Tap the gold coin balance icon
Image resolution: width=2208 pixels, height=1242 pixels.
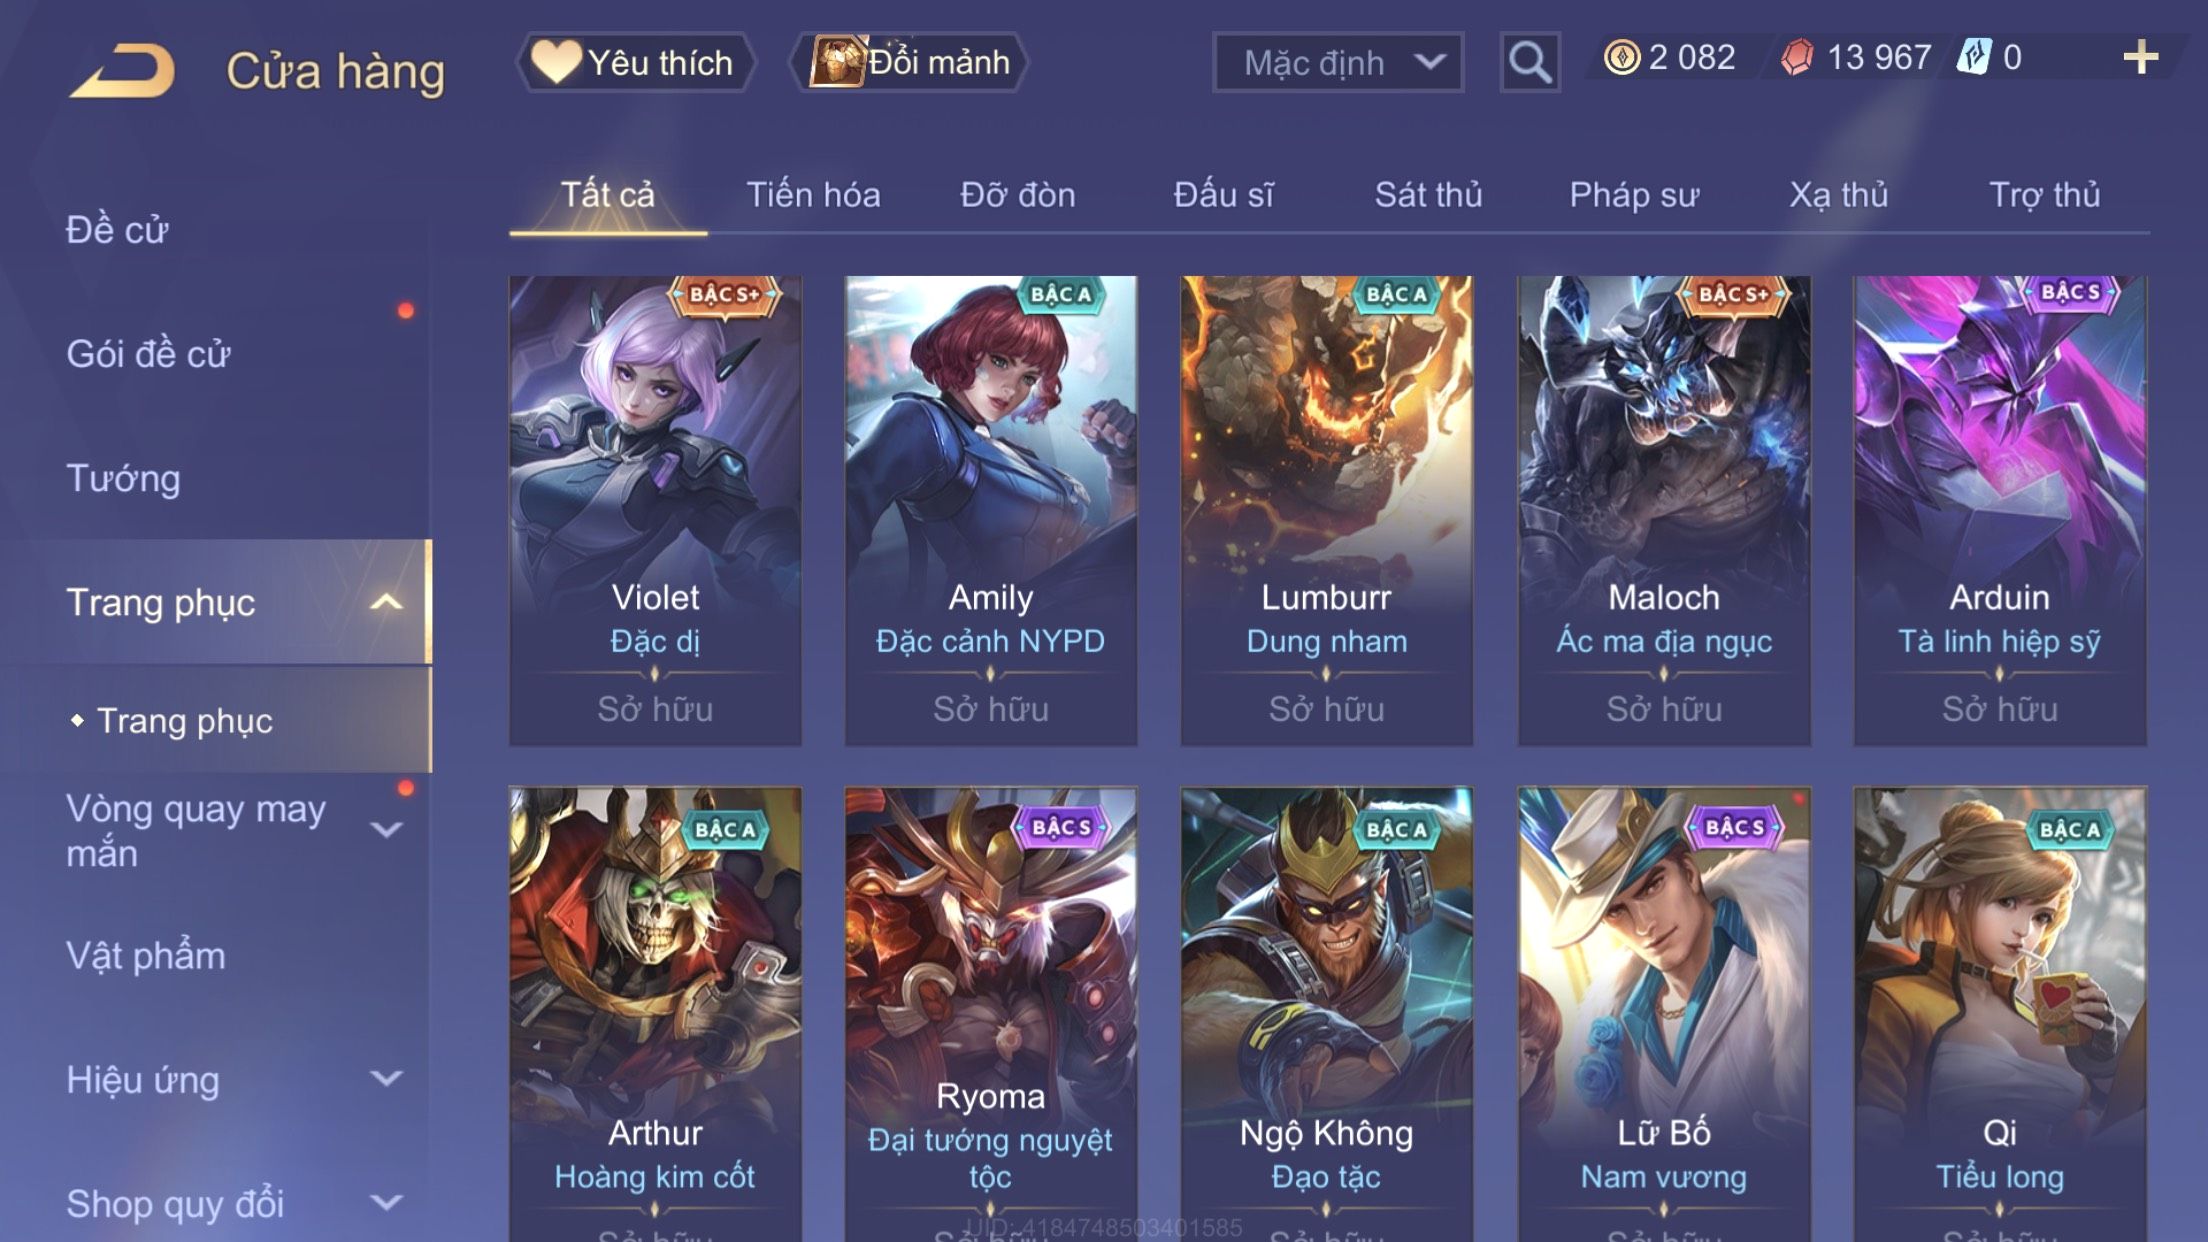click(x=1622, y=57)
